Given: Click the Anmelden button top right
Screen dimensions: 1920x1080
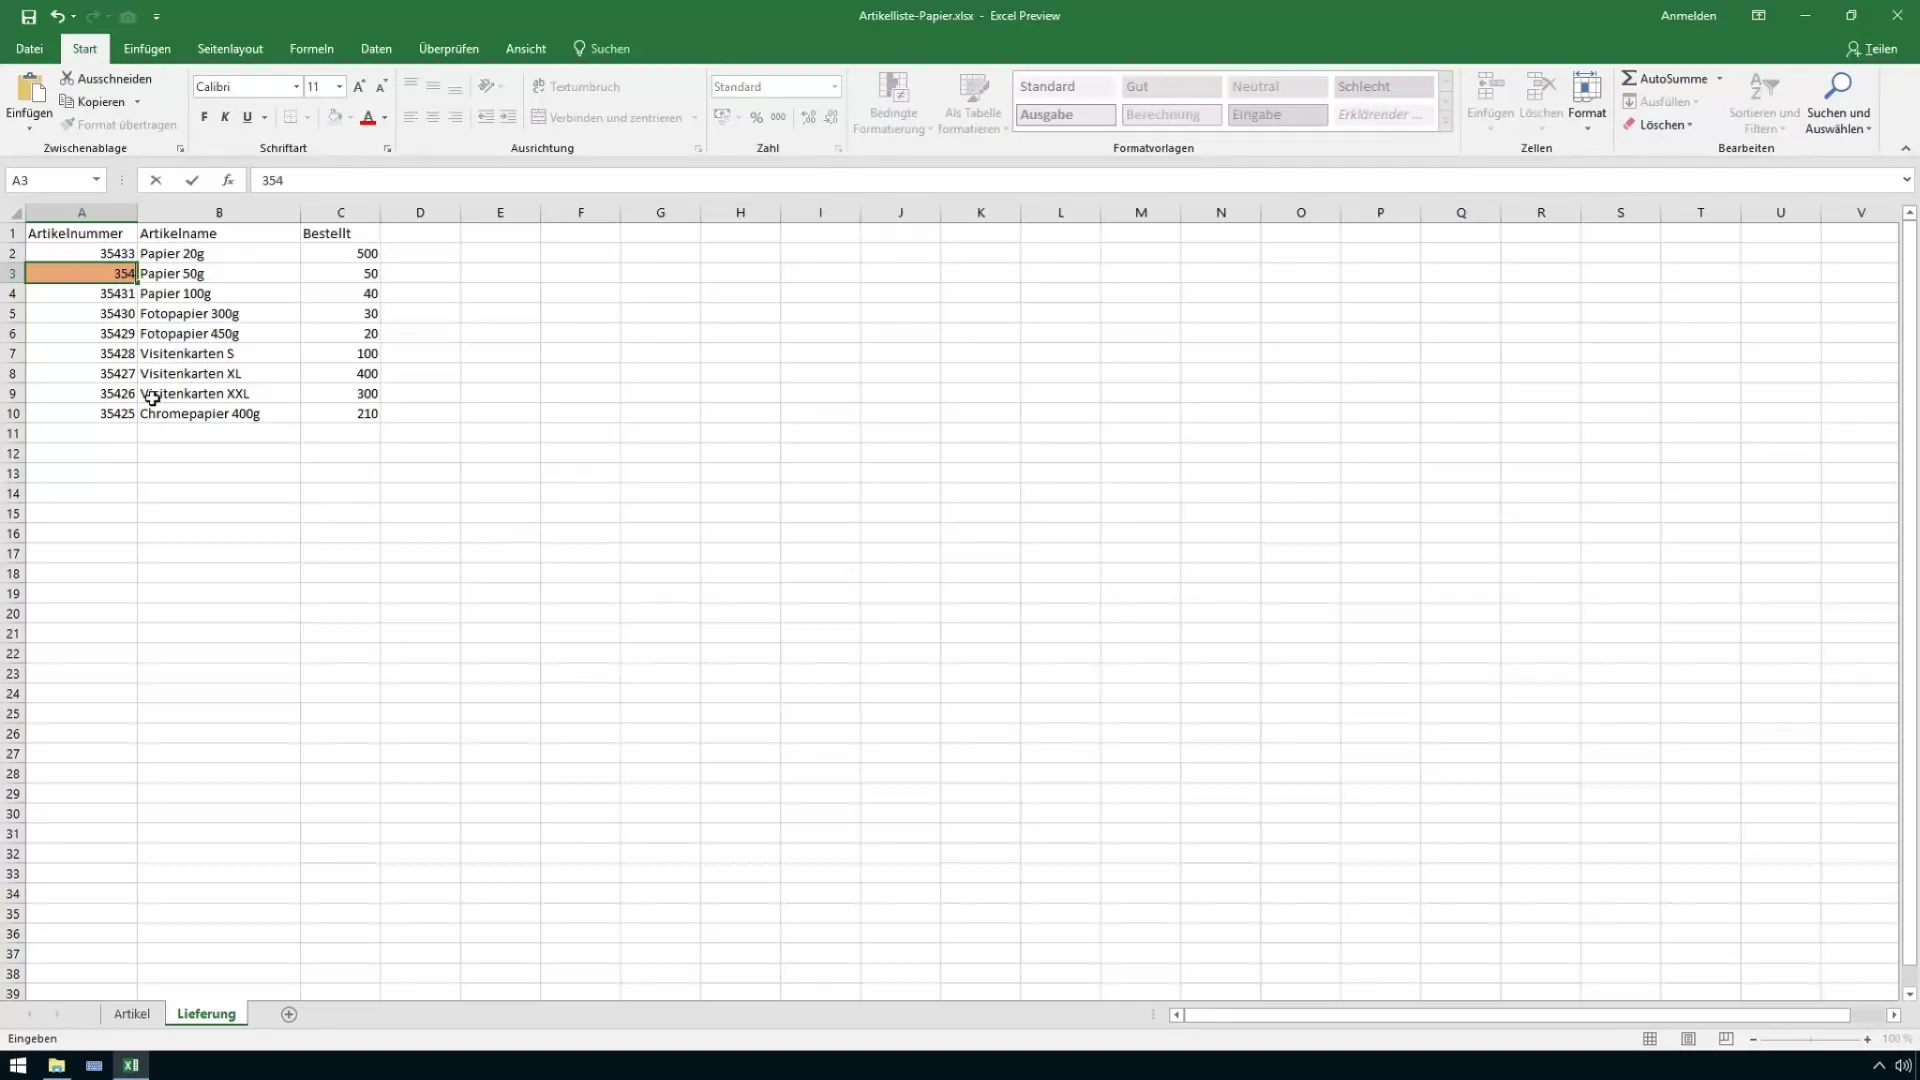Looking at the screenshot, I should tap(1689, 16).
